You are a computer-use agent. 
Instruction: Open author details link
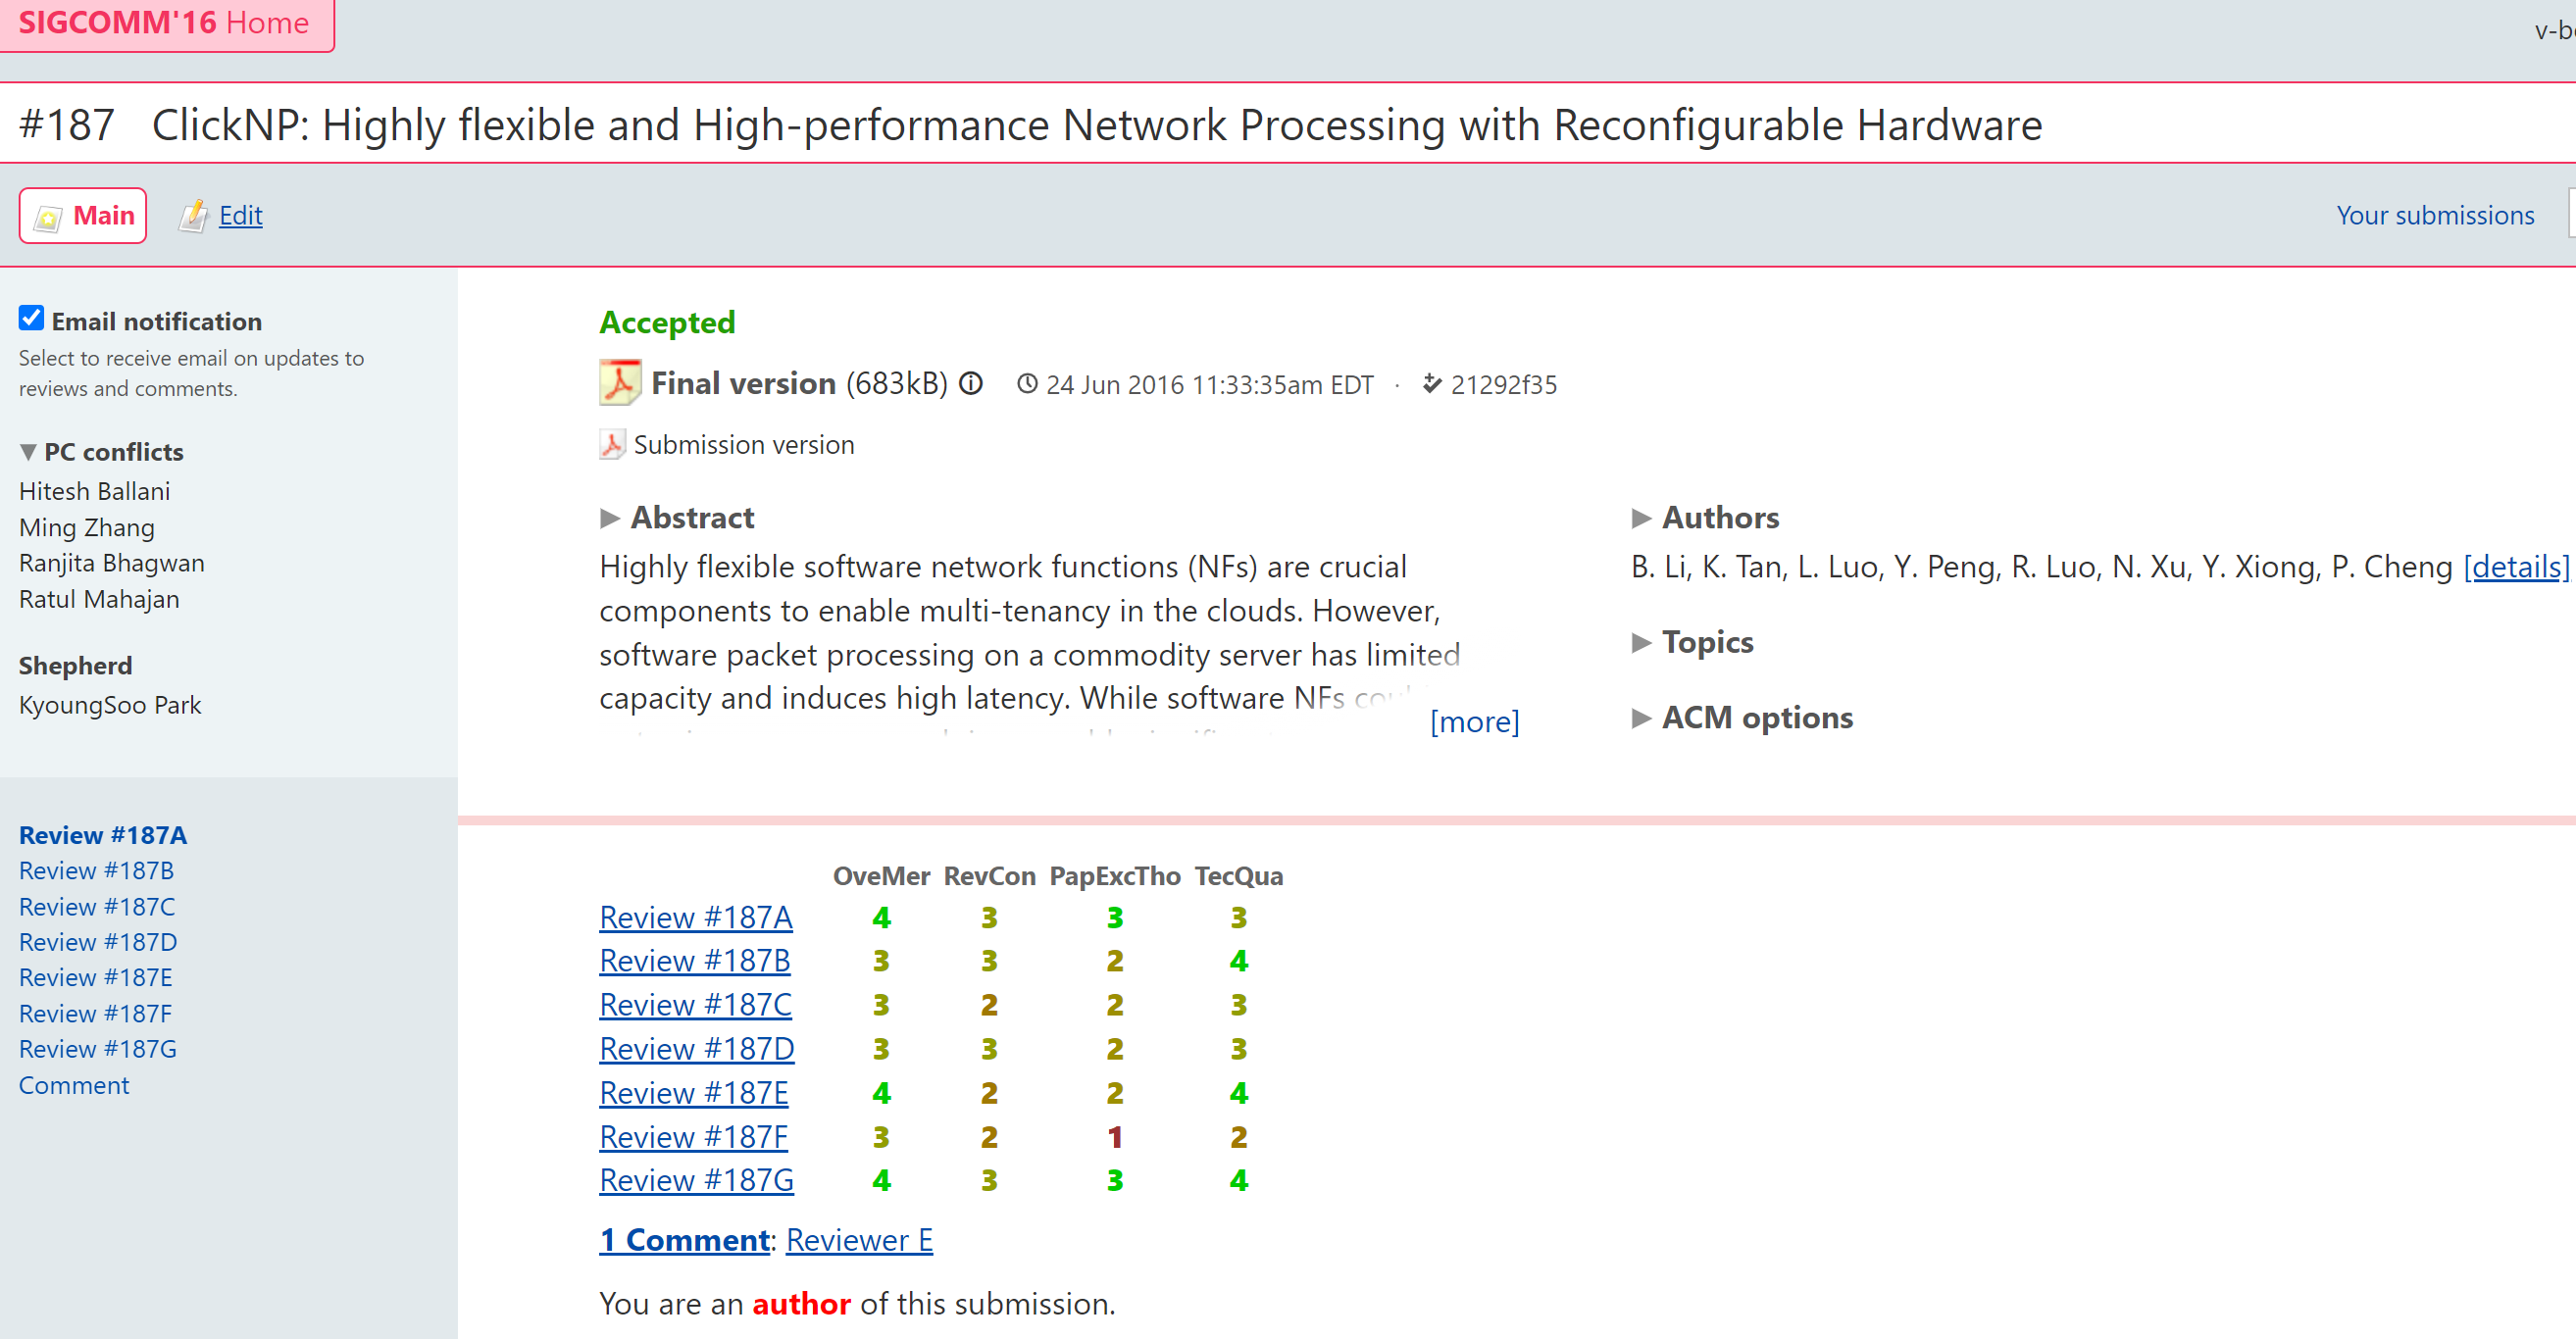pyautogui.click(x=2515, y=567)
